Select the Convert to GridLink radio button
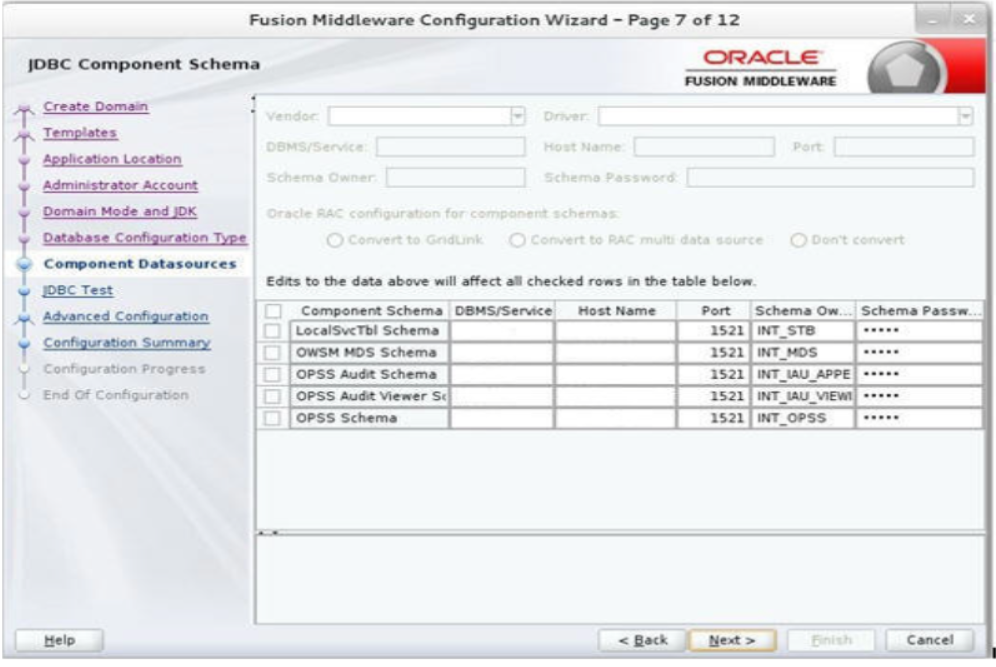This screenshot has height=667, width=996. coord(334,240)
